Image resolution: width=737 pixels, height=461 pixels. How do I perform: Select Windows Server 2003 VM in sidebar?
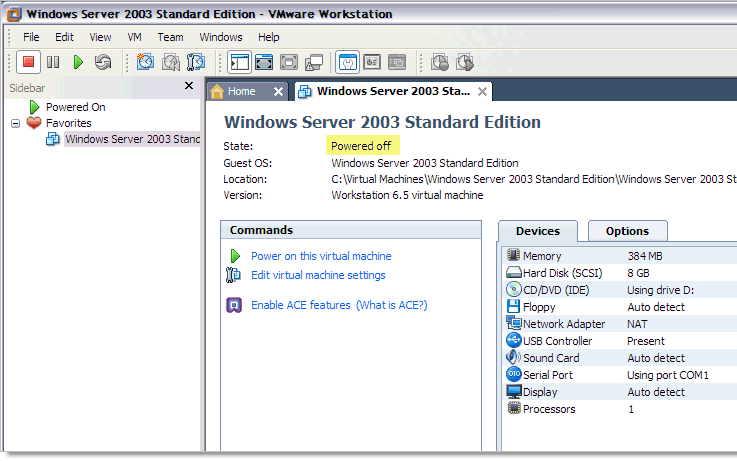[132, 139]
